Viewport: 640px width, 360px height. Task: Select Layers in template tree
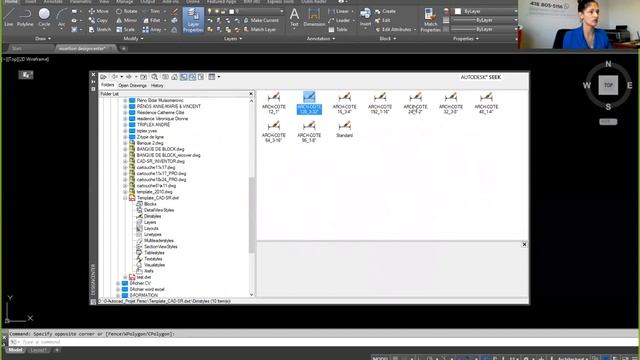click(x=150, y=222)
